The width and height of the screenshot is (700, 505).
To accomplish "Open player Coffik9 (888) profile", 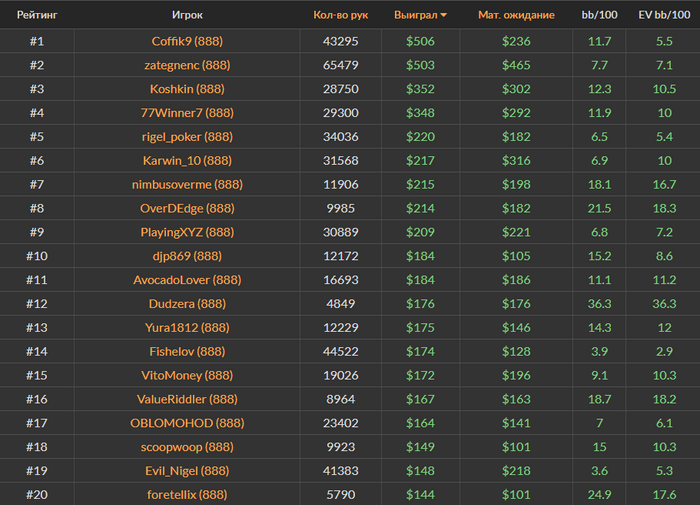I will click(x=187, y=41).
